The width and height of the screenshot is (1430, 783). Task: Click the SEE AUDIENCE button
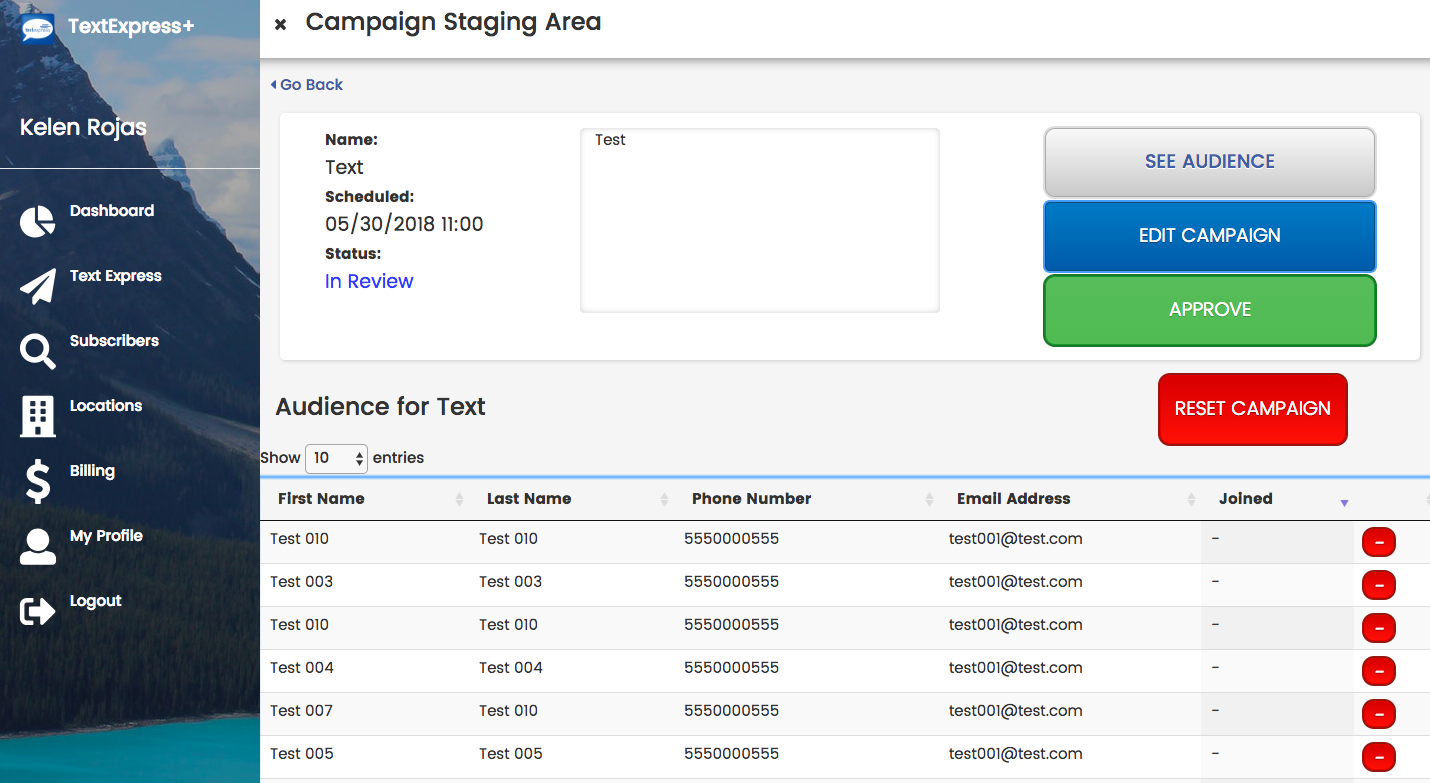pyautogui.click(x=1210, y=162)
